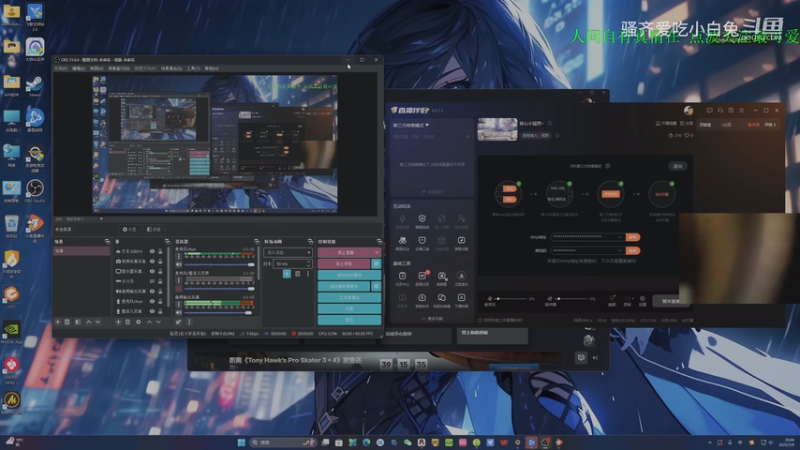Open virtual camera settings gear icon
Screen dimensions: 800x450
click(x=376, y=286)
